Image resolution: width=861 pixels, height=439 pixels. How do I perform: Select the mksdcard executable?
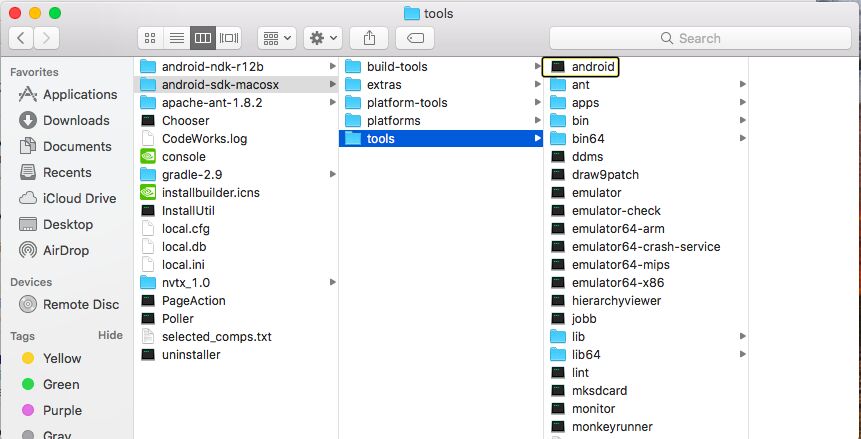(589, 391)
